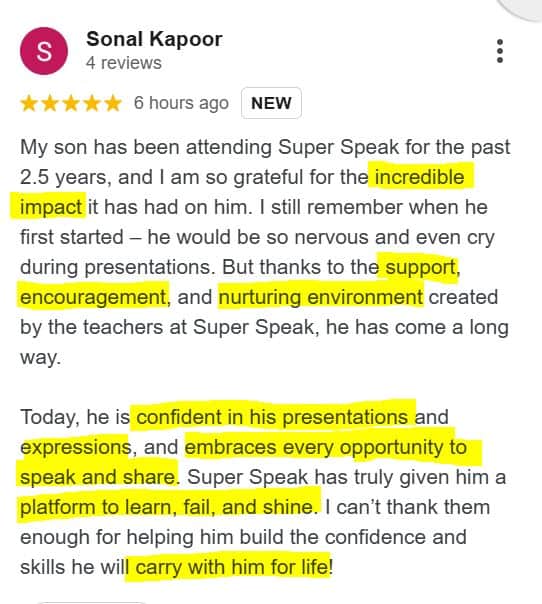Click the third gold rating star
Viewport: 542px width, 604px height.
(71, 103)
